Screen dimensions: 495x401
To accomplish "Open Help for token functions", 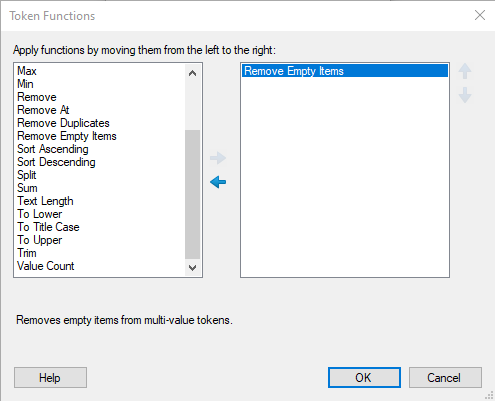I will [x=50, y=378].
